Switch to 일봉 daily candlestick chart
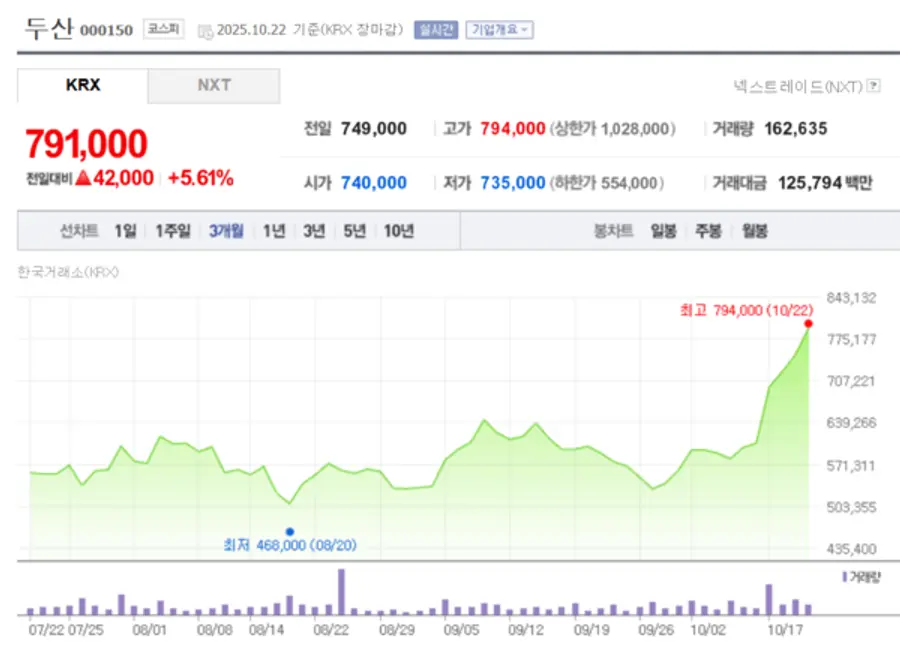Screen dimensions: 900x665 coord(663,231)
